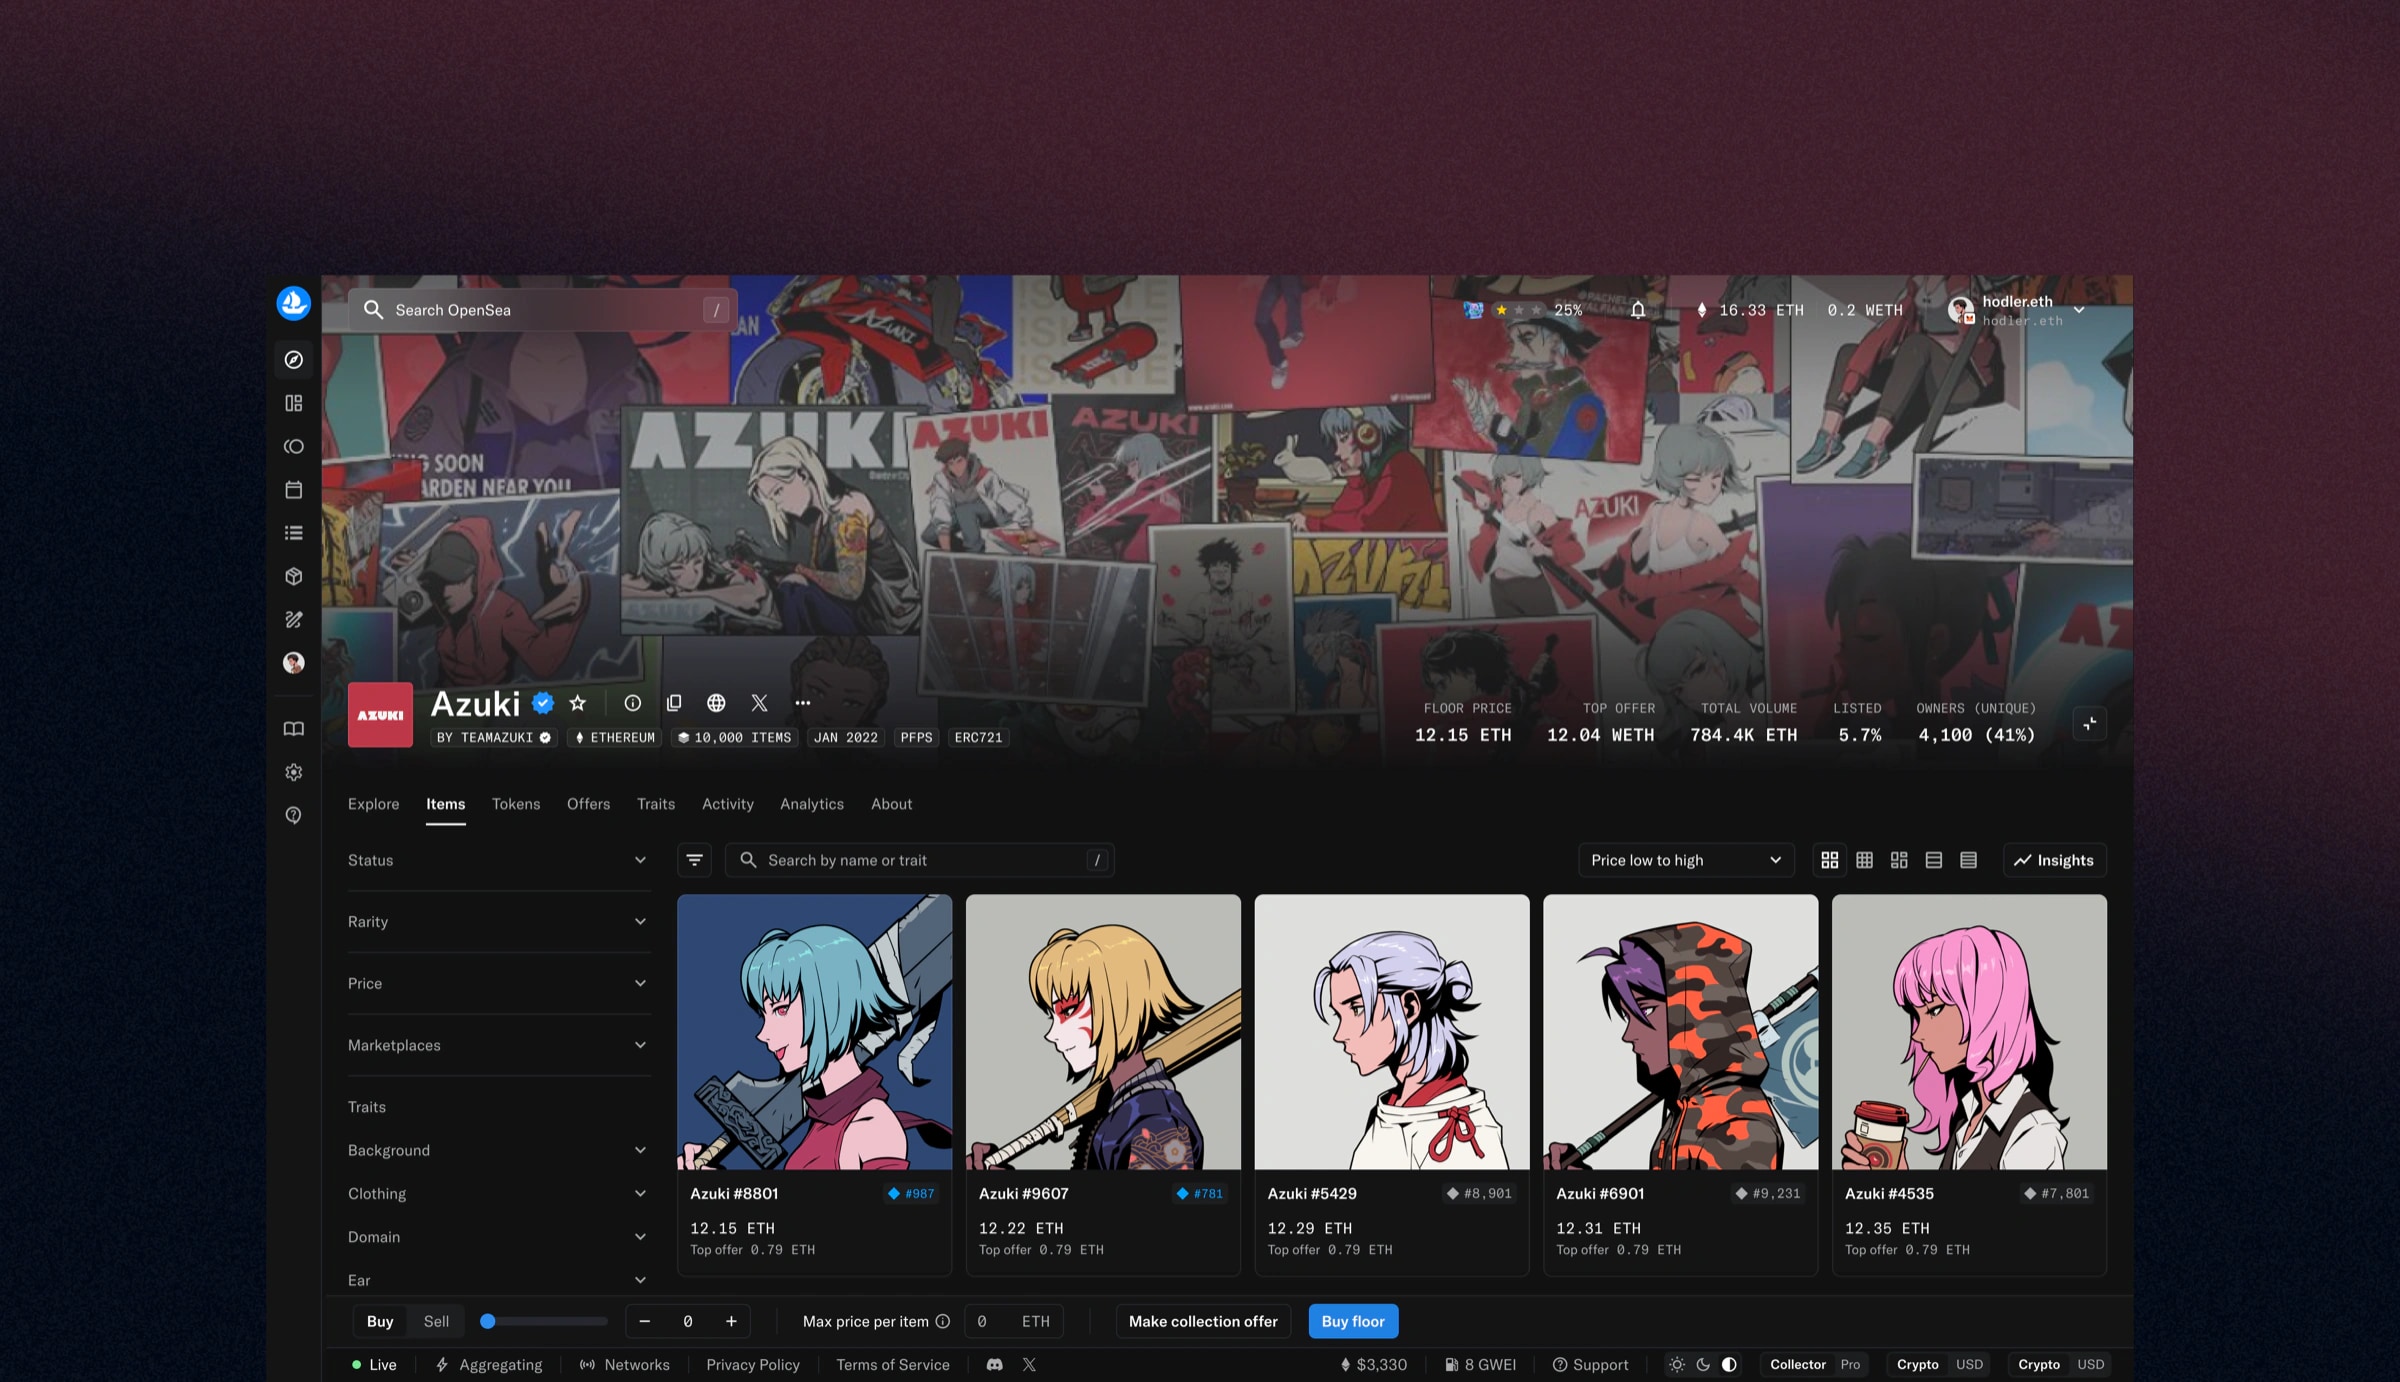Switch to the Pro mode

(x=1850, y=1364)
